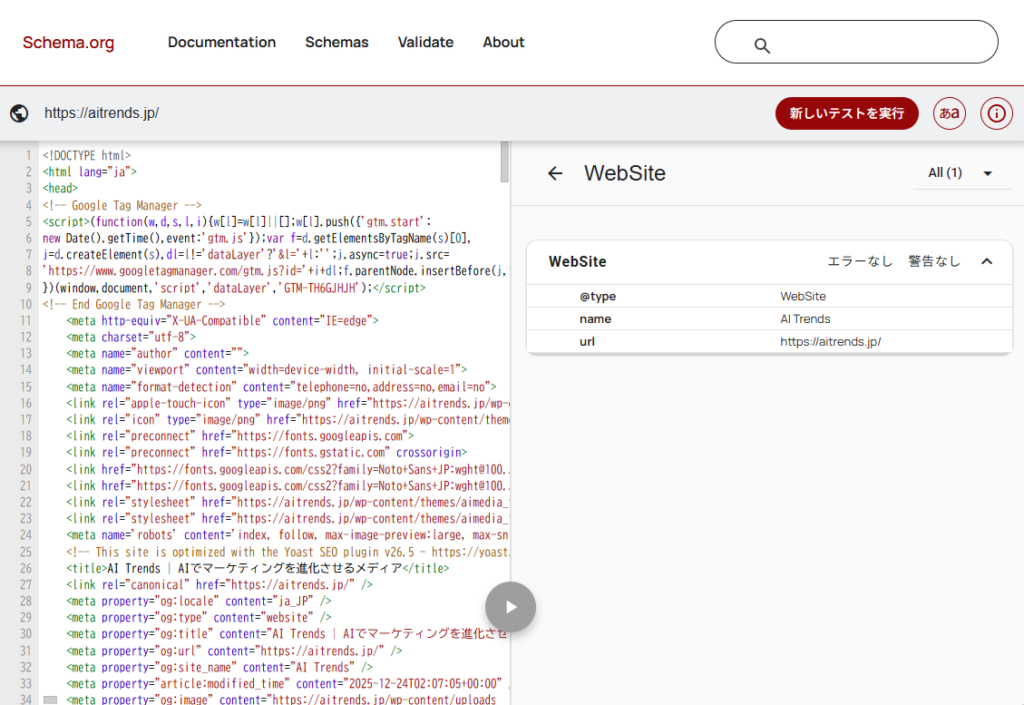Click the name row with AI Trends
This screenshot has width=1024, height=705.
pos(768,319)
